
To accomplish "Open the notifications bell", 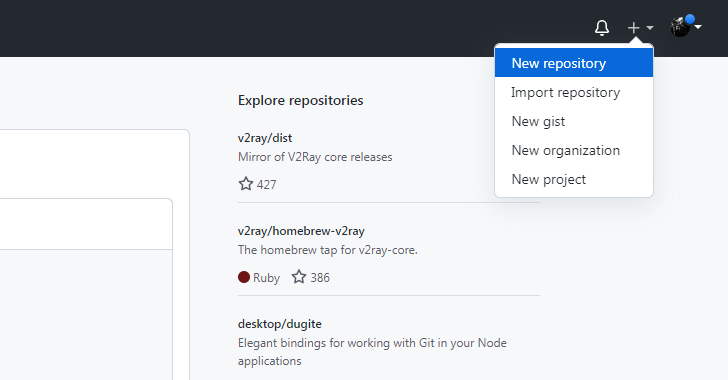I will tap(602, 28).
